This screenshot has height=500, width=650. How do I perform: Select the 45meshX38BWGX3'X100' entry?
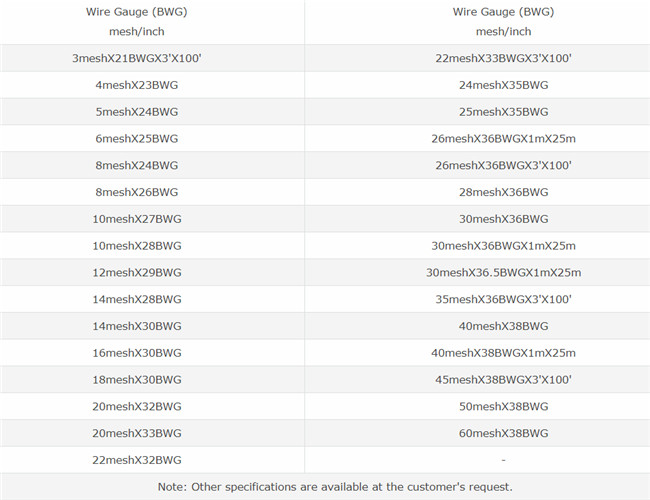tap(503, 380)
